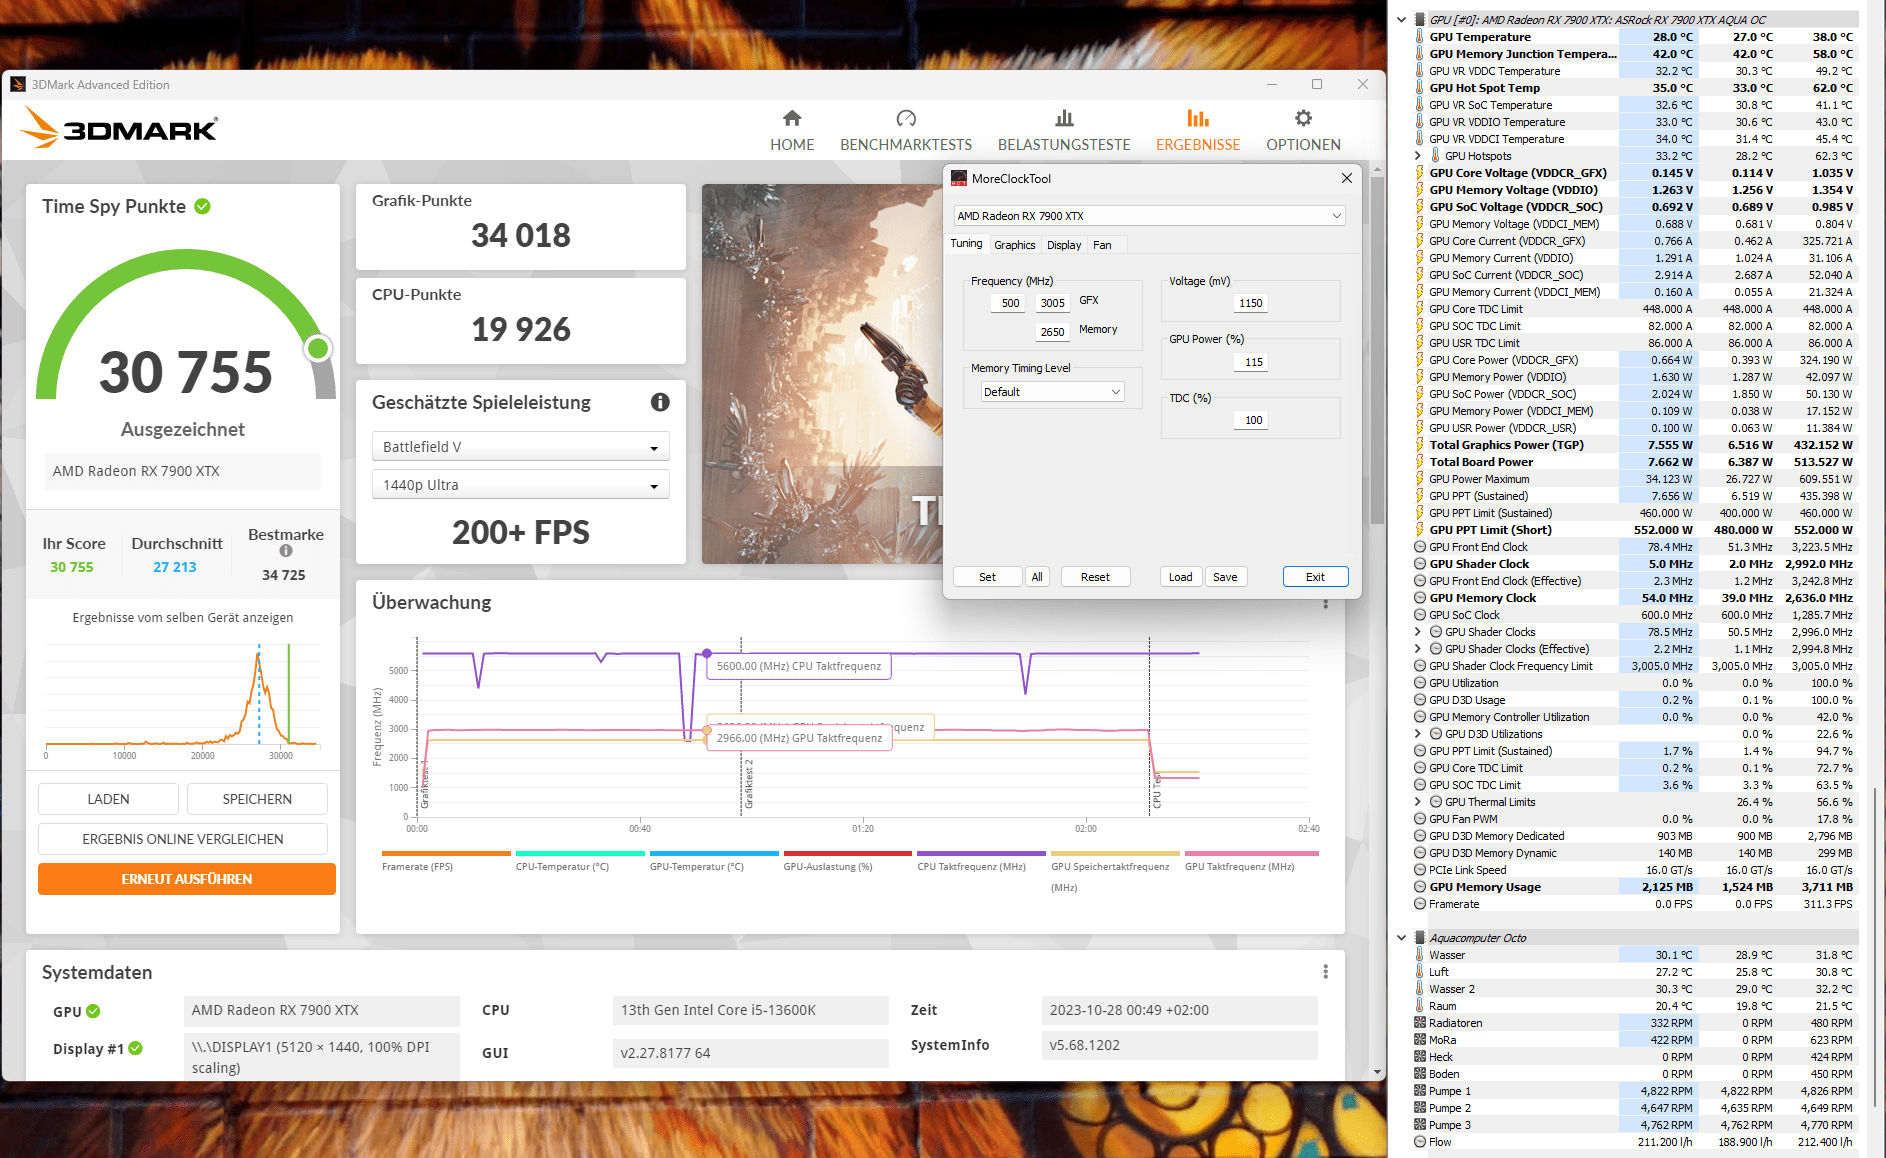Expand the GPU Thermal Limits row

(1418, 802)
